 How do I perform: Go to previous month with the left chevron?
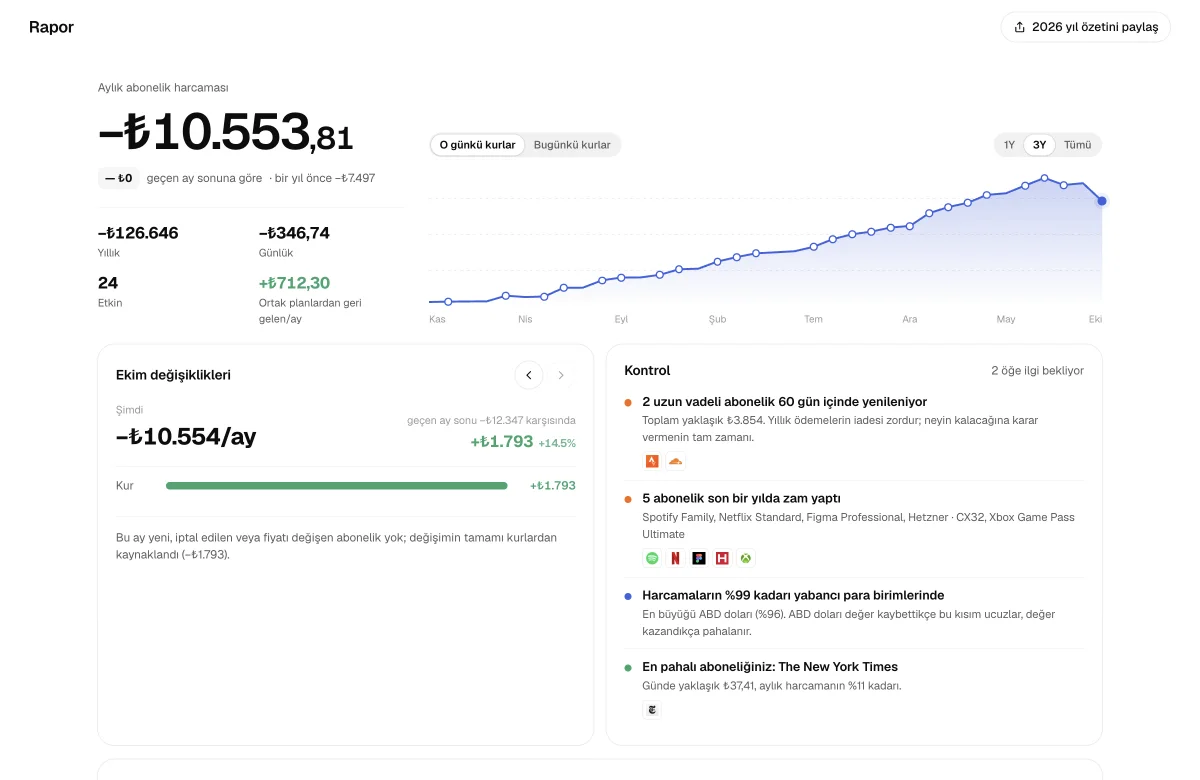point(529,375)
